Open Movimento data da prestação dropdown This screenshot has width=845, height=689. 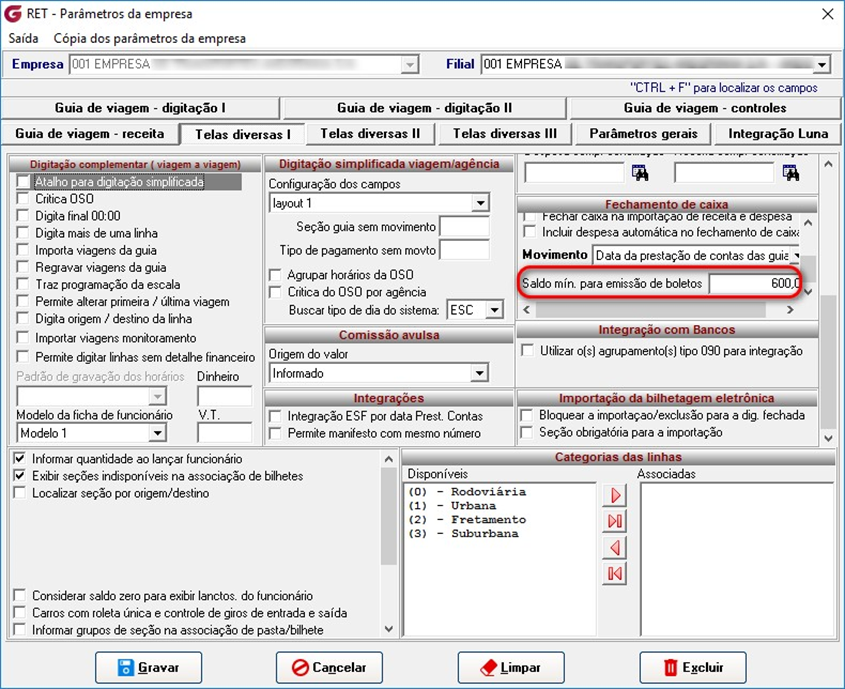point(795,255)
